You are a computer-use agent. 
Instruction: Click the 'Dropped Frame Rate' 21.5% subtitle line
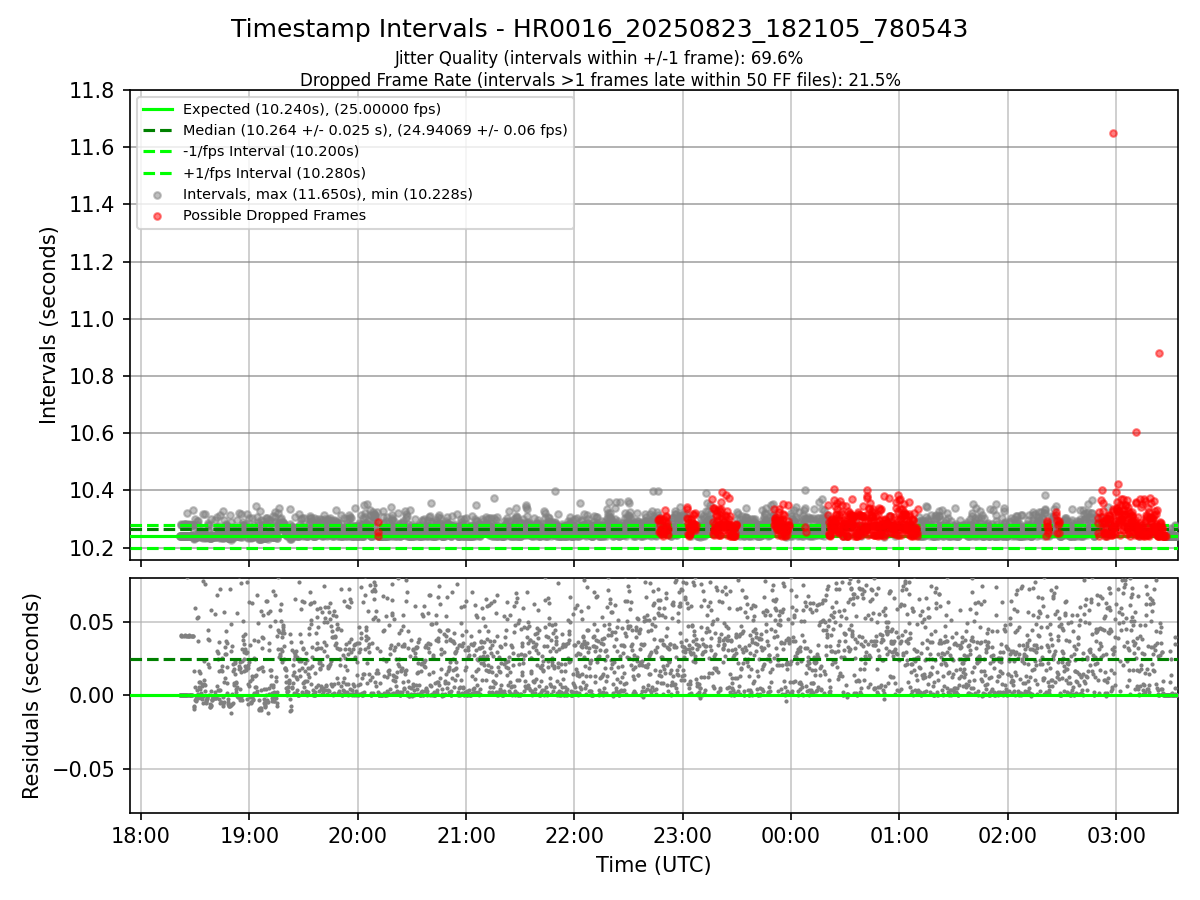pyautogui.click(x=600, y=80)
